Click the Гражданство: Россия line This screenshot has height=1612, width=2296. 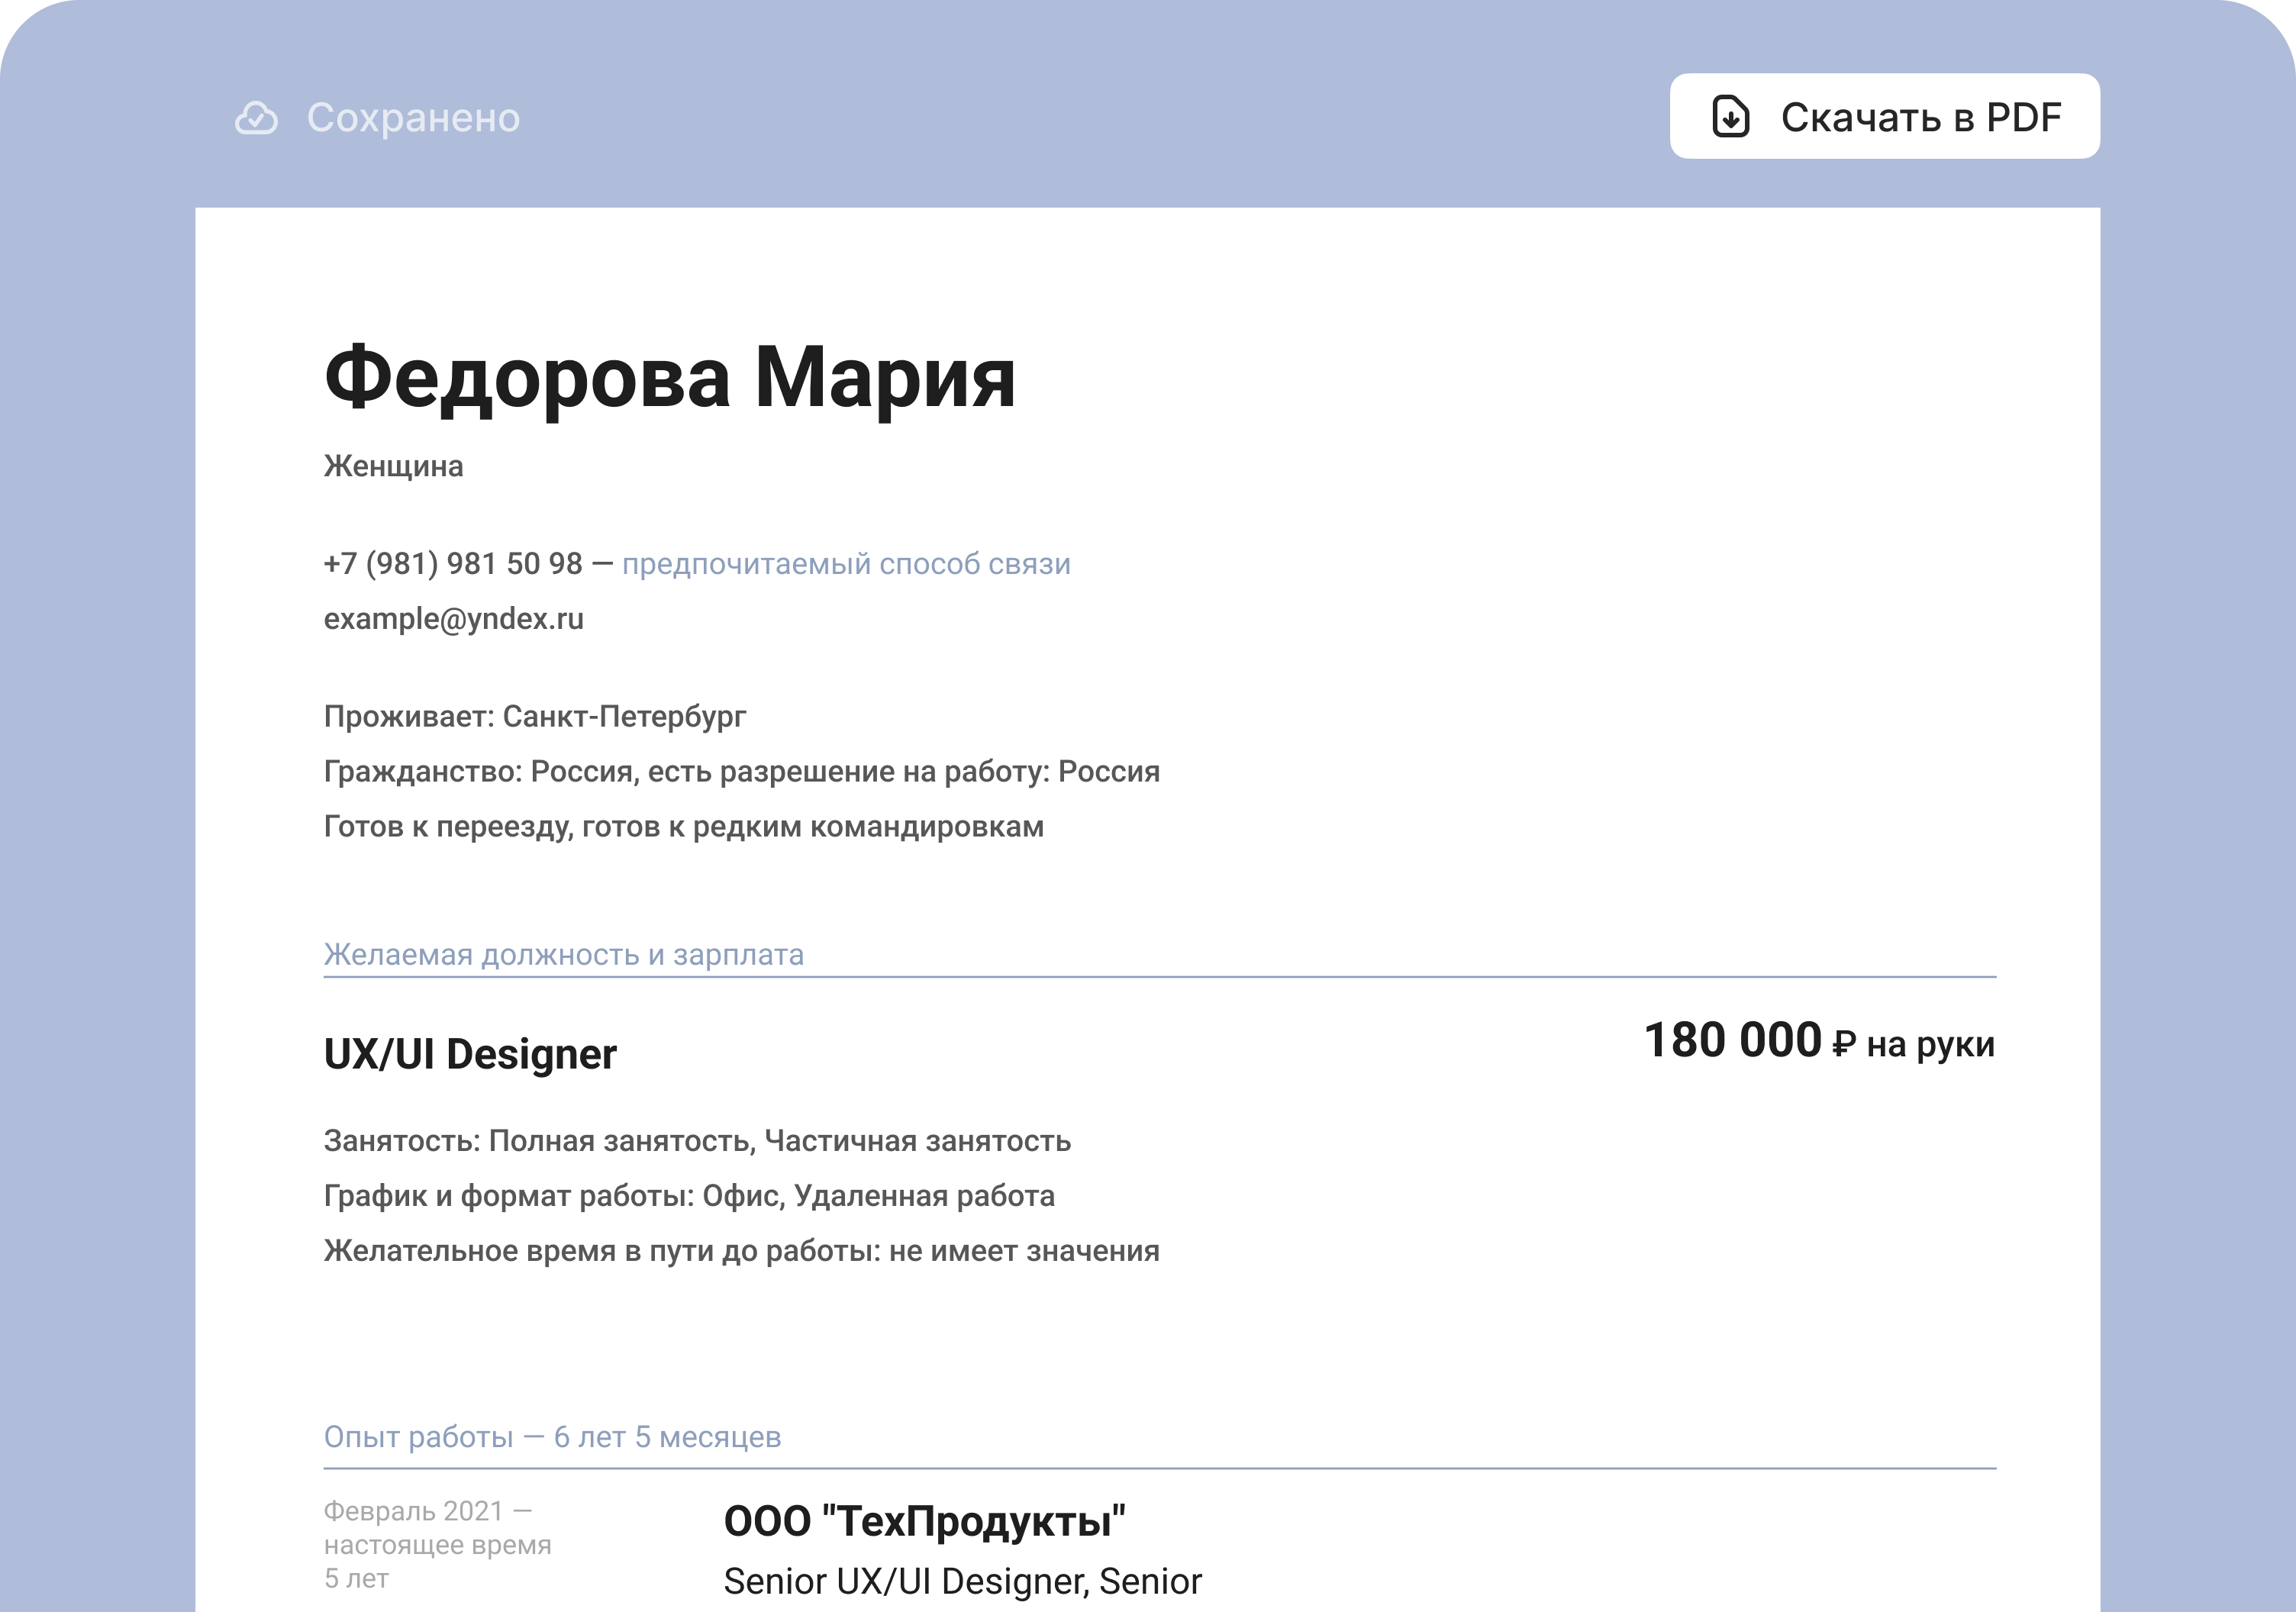pos(741,771)
